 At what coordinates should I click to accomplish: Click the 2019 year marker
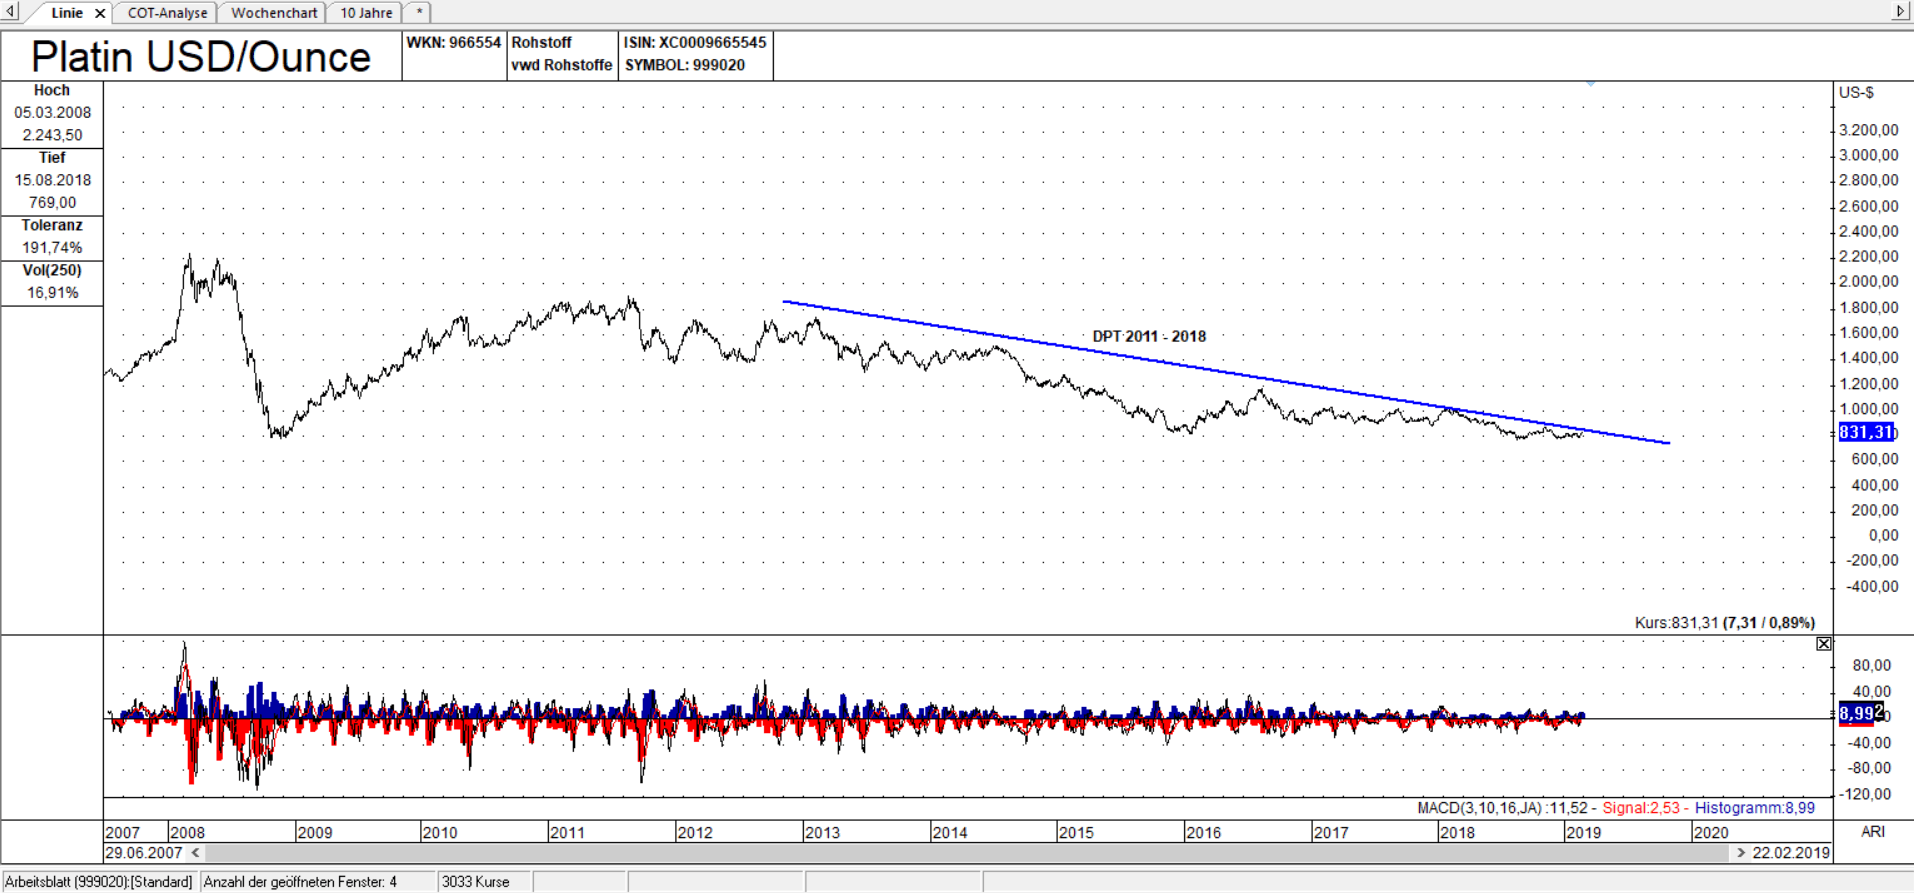(x=1583, y=832)
